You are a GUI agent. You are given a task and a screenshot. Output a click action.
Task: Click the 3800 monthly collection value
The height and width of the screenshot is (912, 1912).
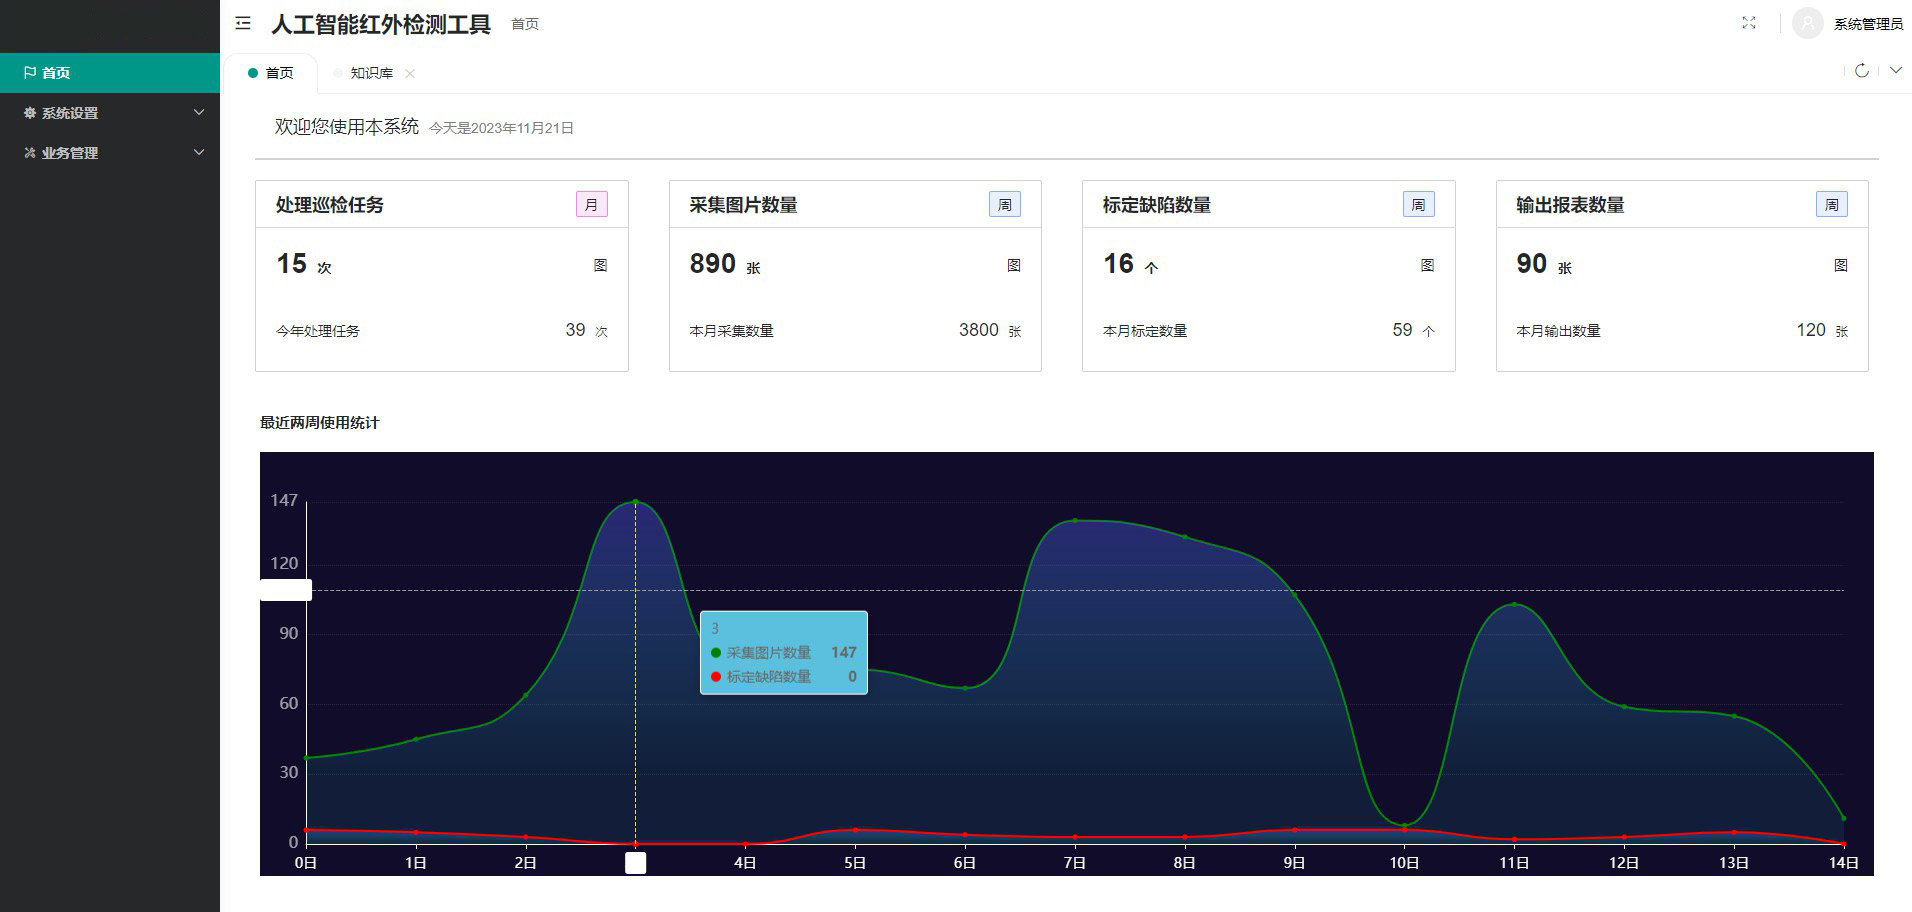(x=979, y=330)
